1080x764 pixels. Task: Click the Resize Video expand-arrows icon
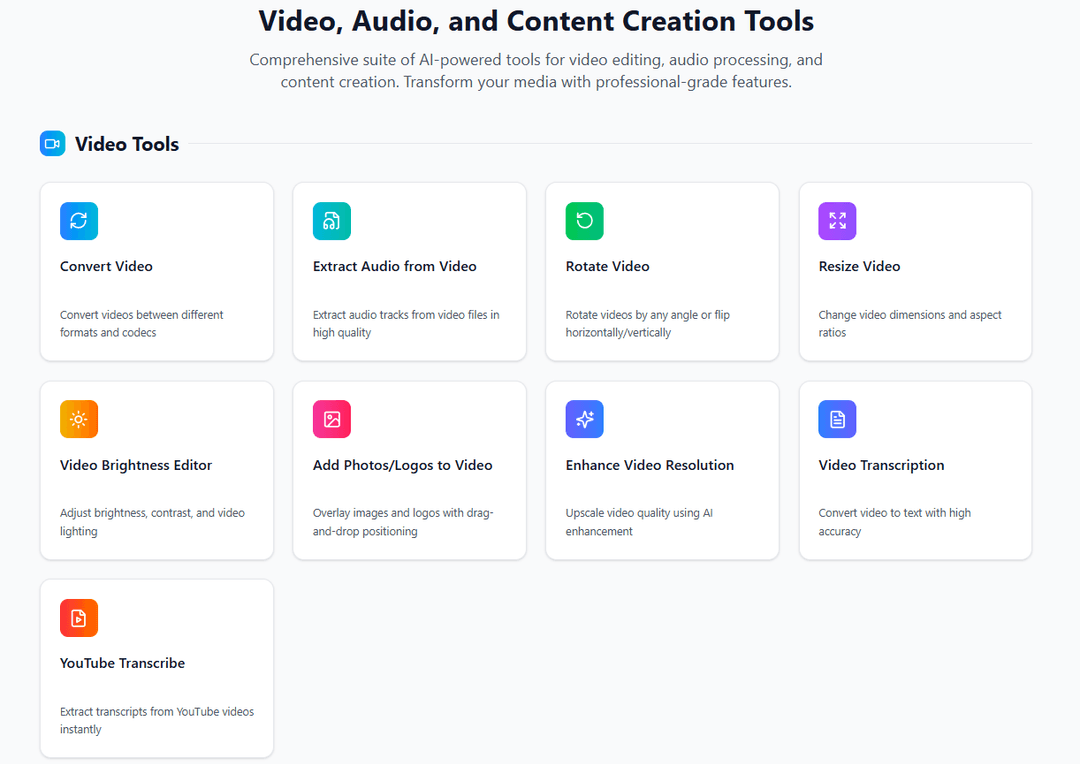pos(837,221)
